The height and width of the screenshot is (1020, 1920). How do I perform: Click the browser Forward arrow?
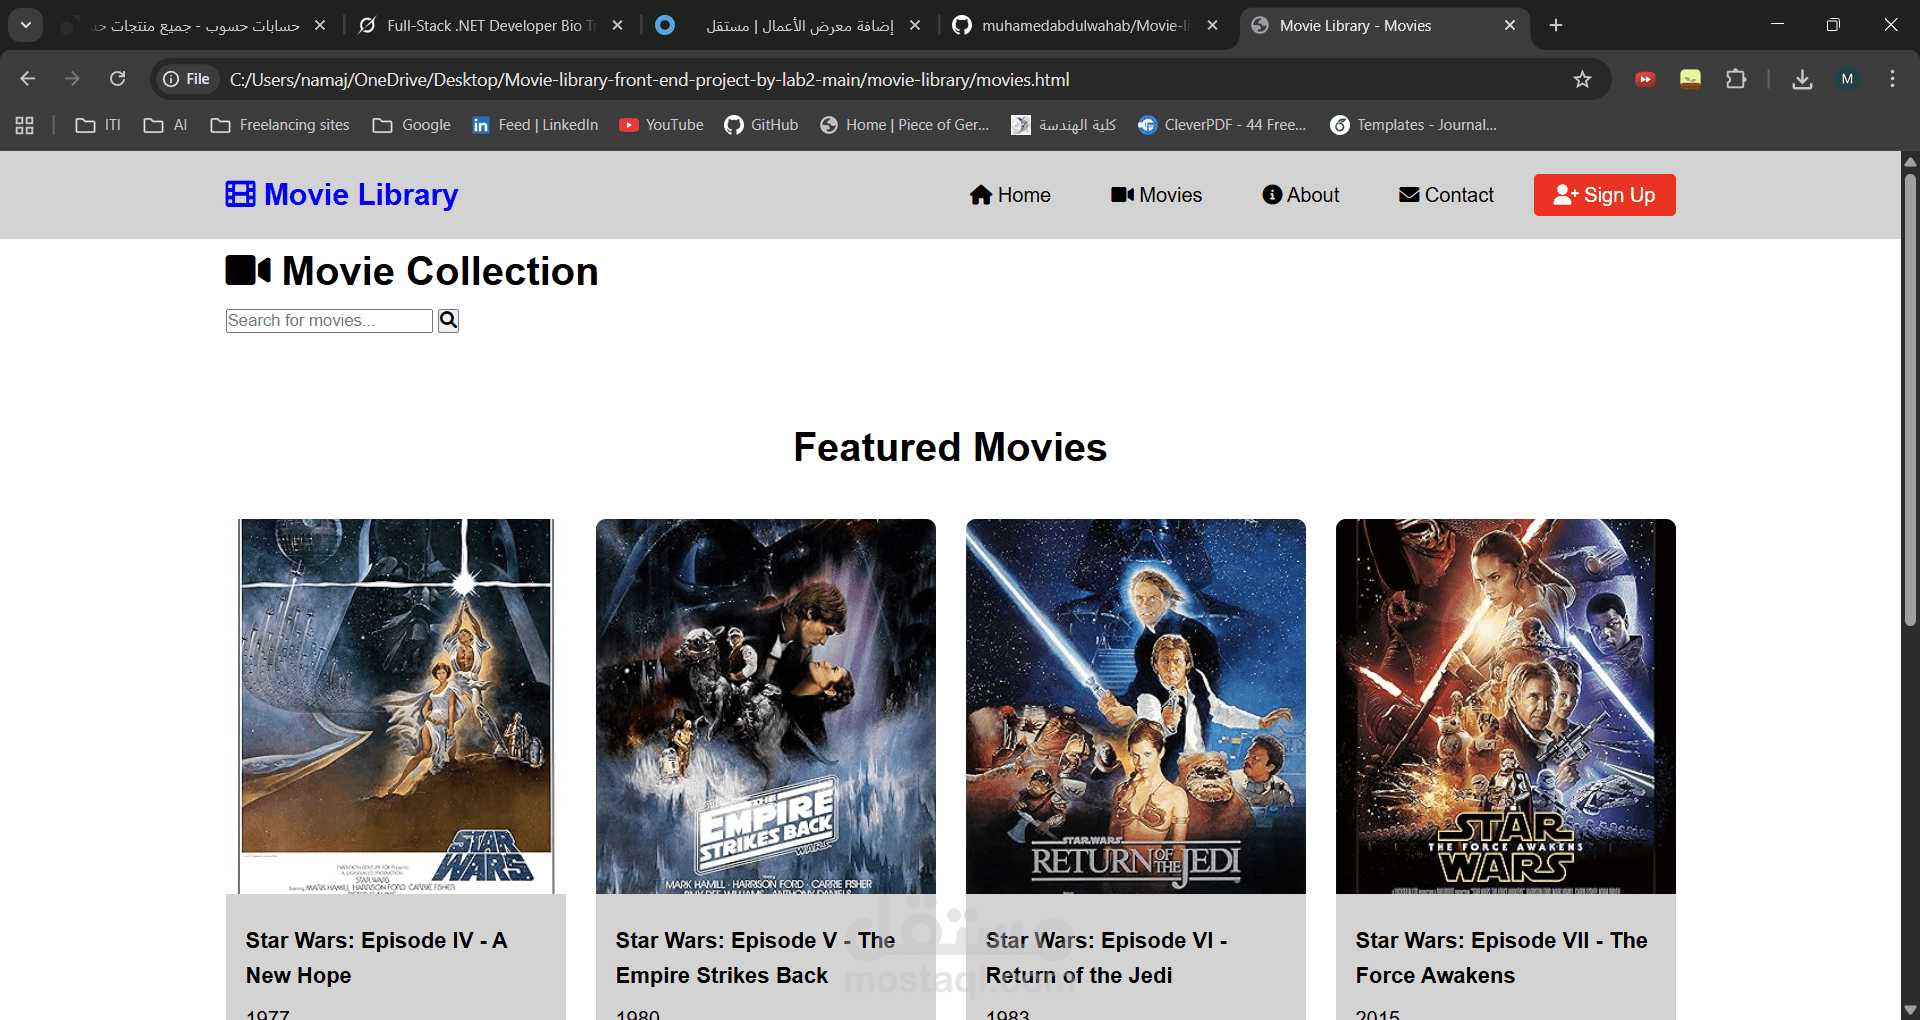click(x=72, y=79)
